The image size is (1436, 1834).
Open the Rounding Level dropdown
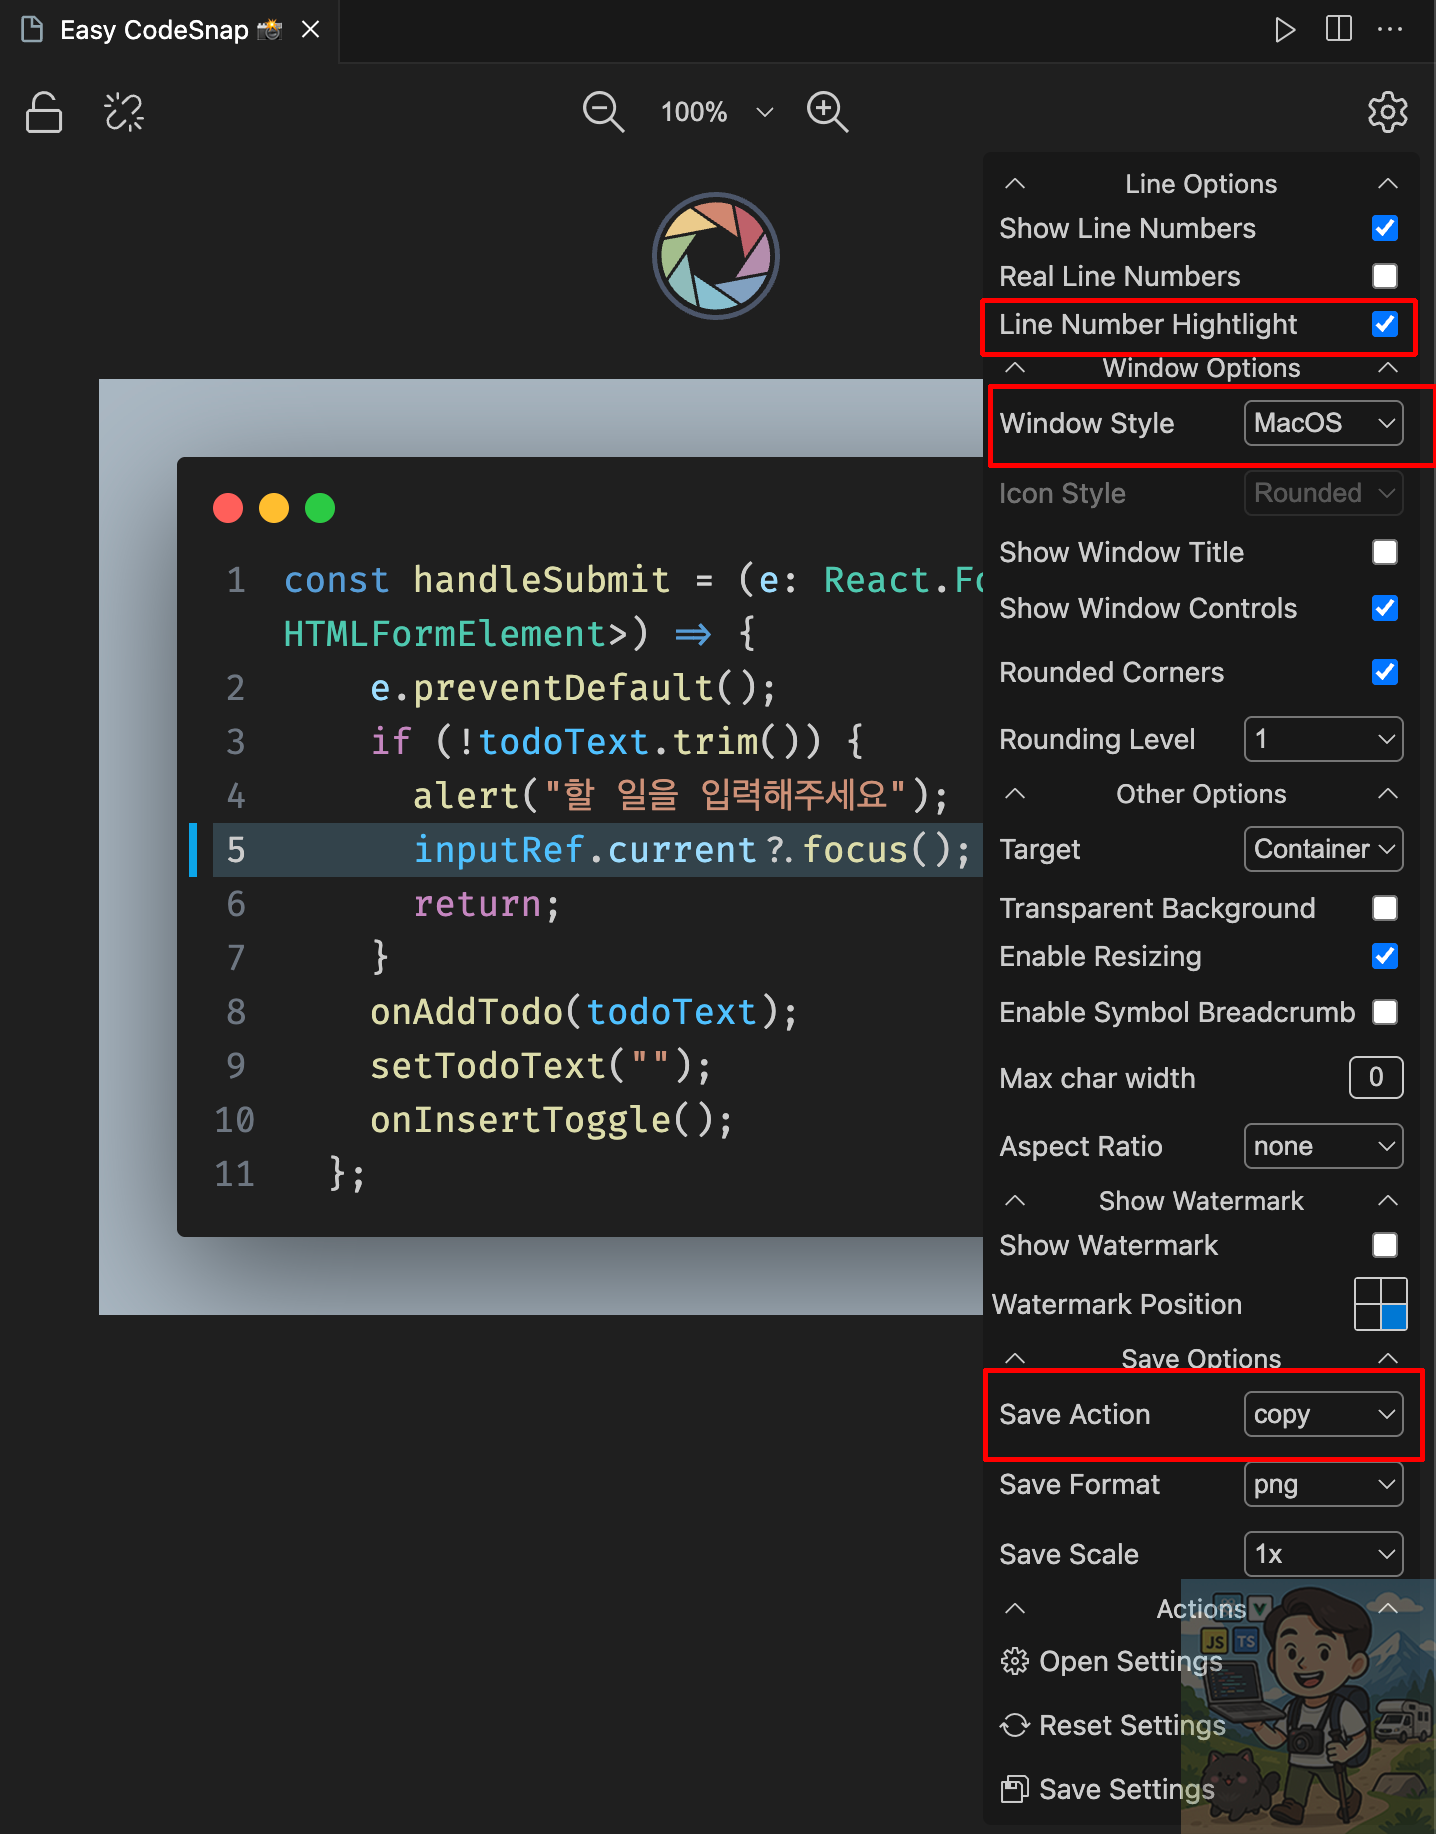coord(1323,739)
